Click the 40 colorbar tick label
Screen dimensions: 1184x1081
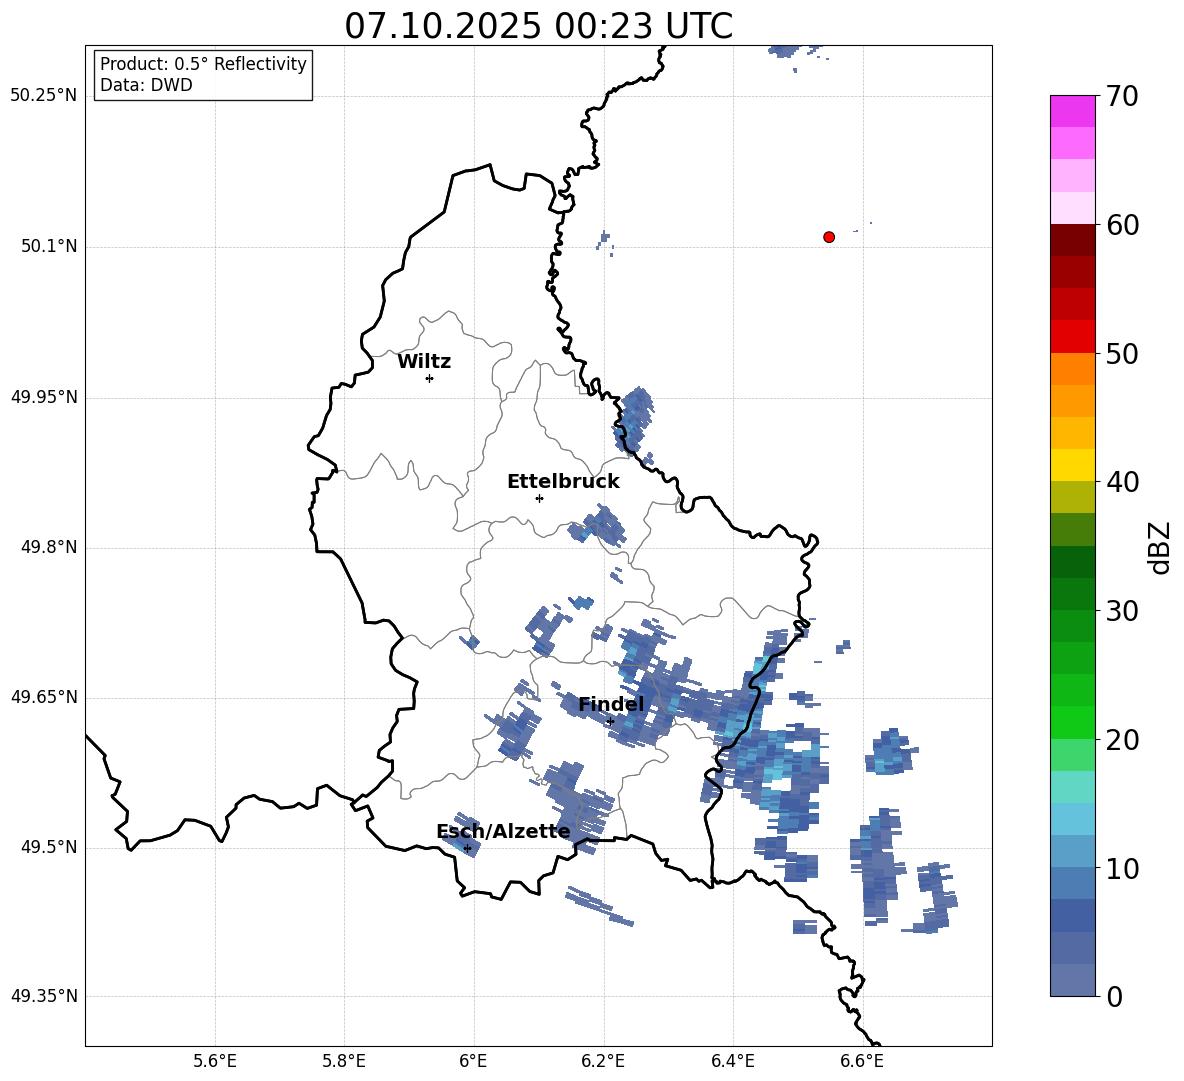[1122, 482]
